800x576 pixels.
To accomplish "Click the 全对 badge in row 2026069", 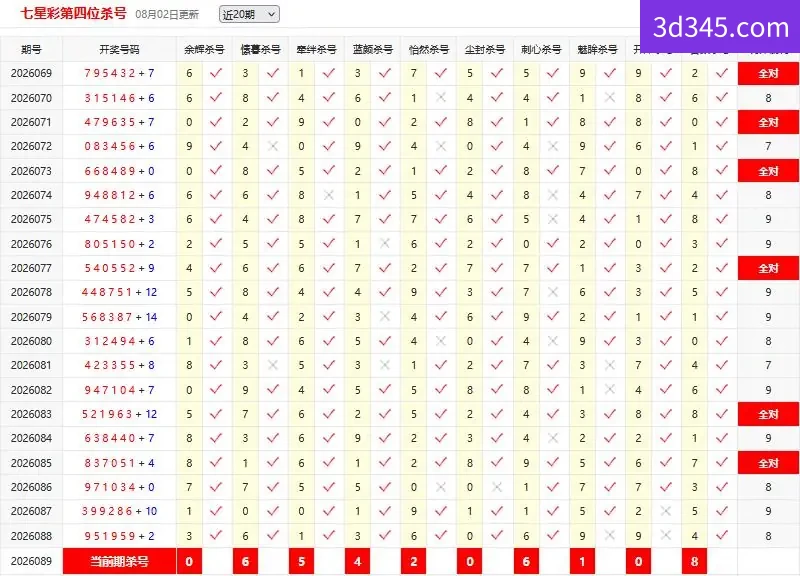I will (x=768, y=73).
